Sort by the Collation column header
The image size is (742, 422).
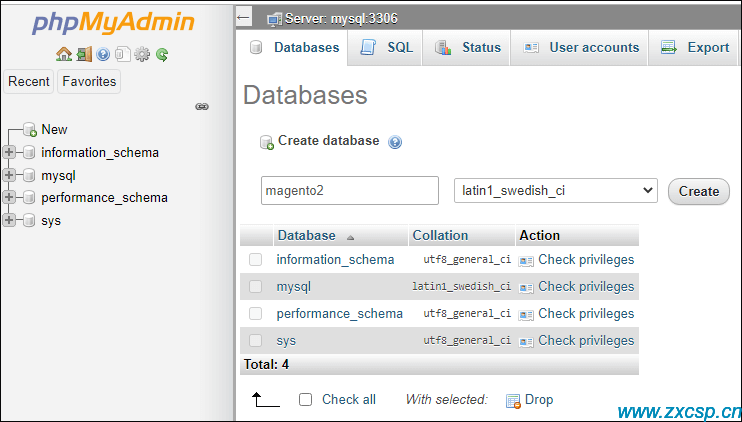[440, 236]
